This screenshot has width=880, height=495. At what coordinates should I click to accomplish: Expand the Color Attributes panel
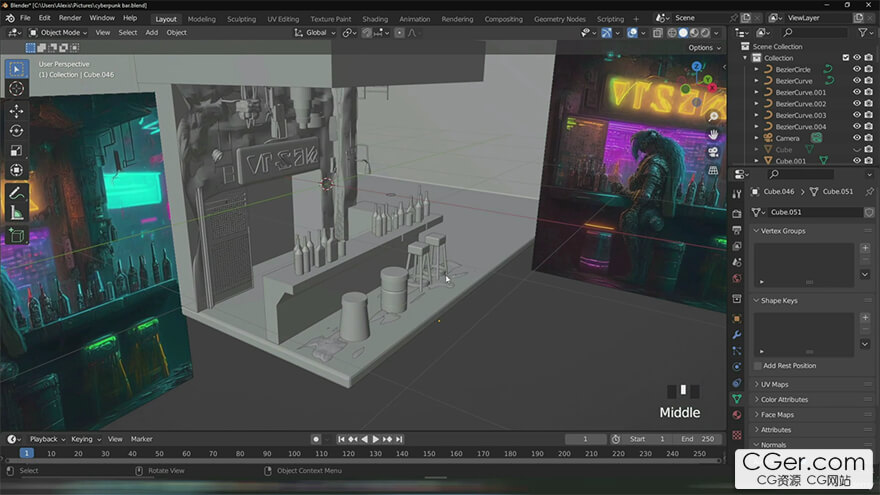coord(784,400)
